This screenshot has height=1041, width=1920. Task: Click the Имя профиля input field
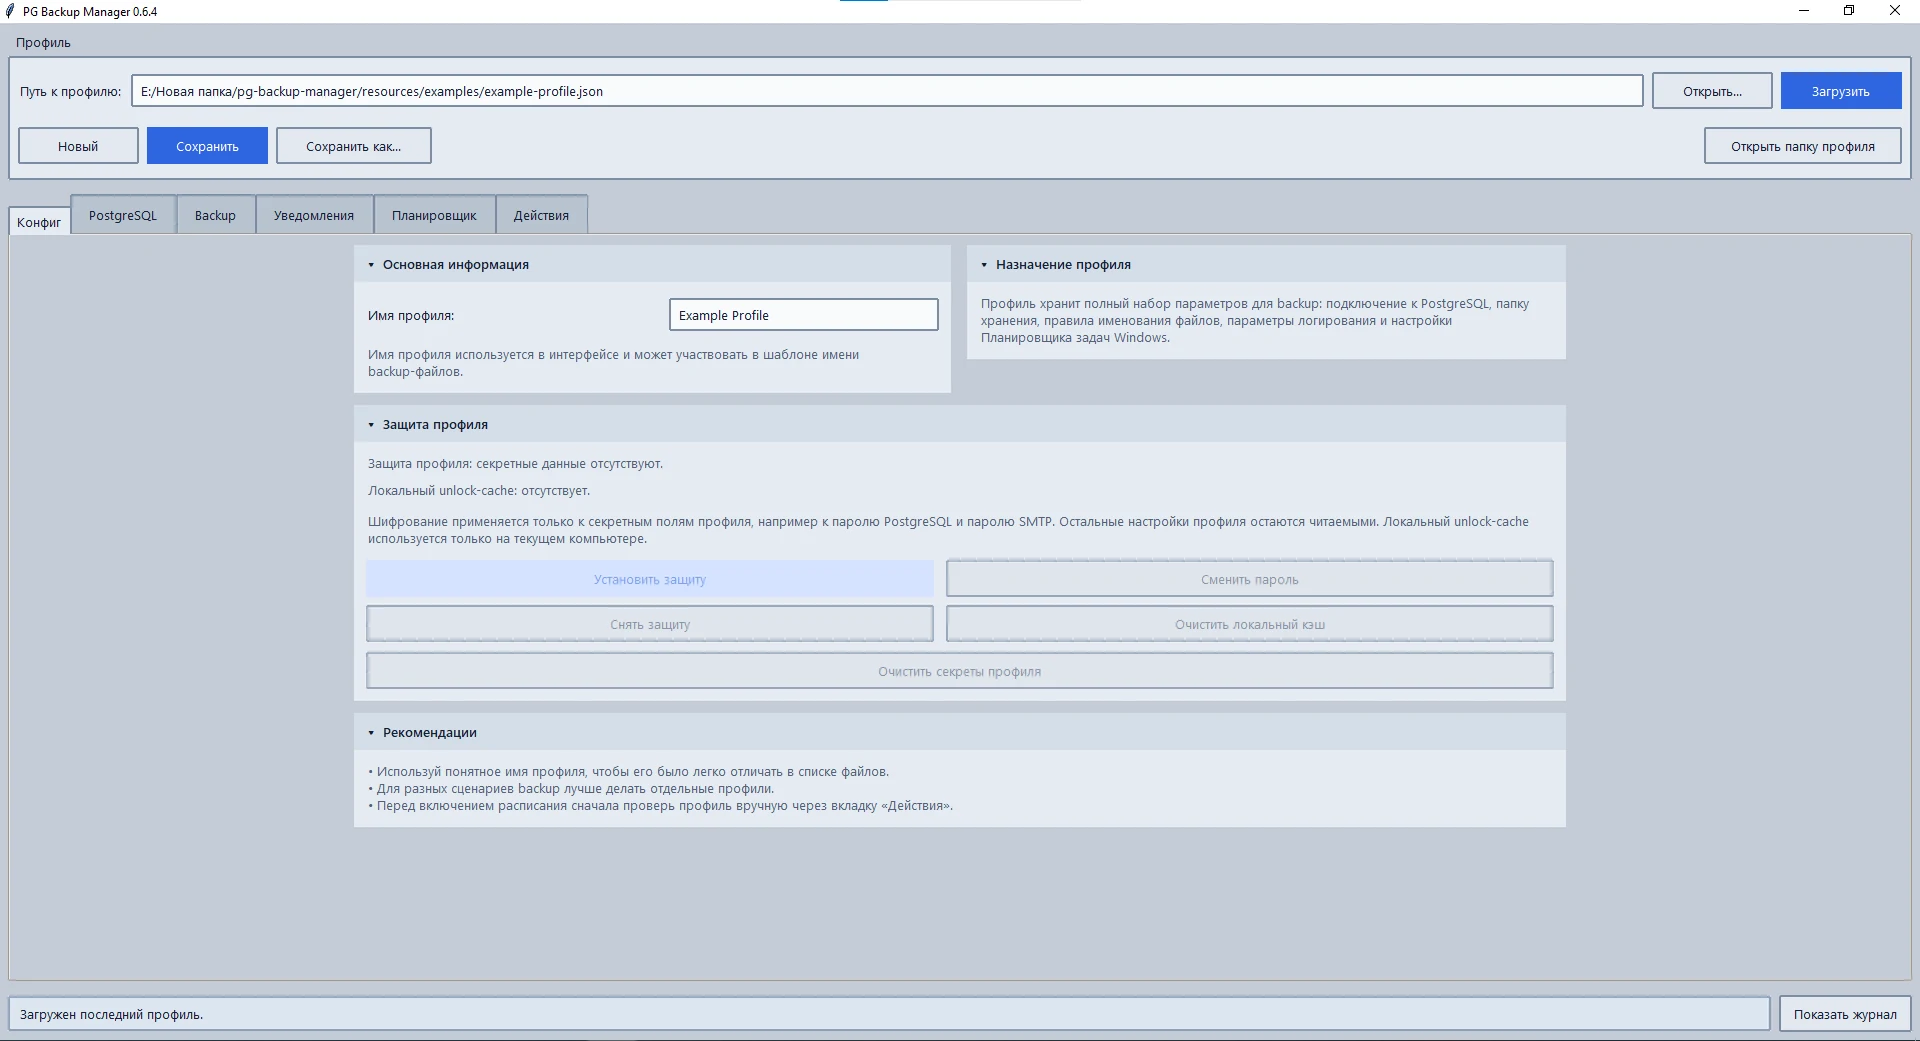coord(804,315)
